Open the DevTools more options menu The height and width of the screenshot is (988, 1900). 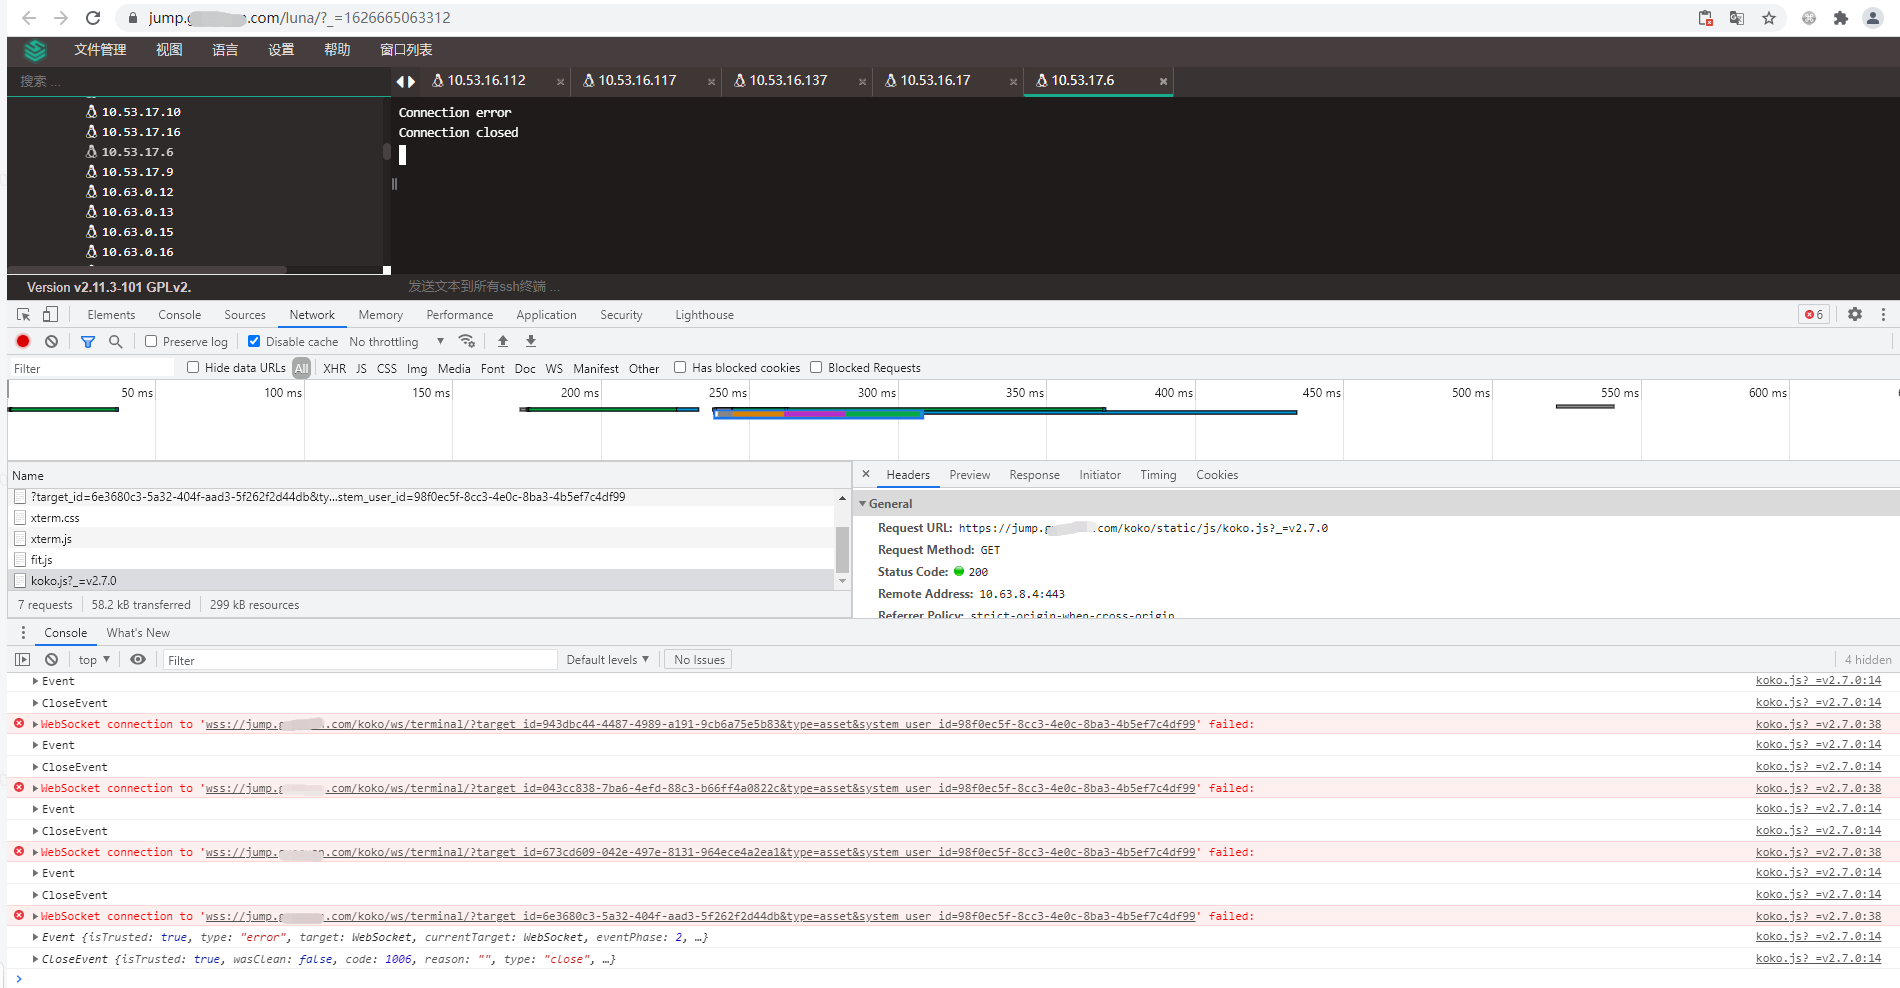pos(1883,314)
